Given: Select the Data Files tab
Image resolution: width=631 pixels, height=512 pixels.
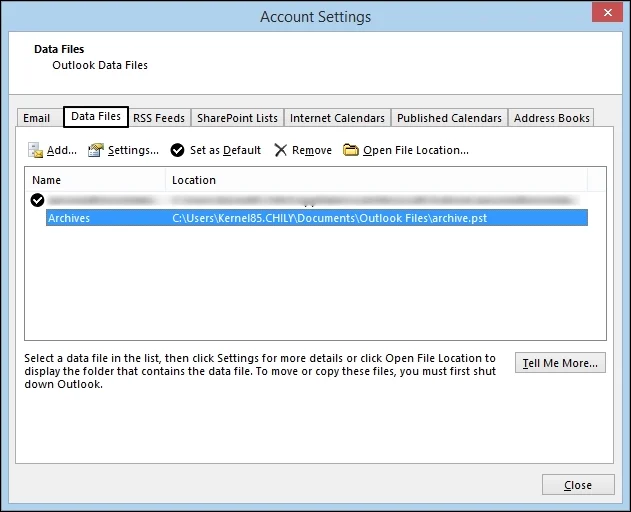Looking at the screenshot, I should click(96, 117).
